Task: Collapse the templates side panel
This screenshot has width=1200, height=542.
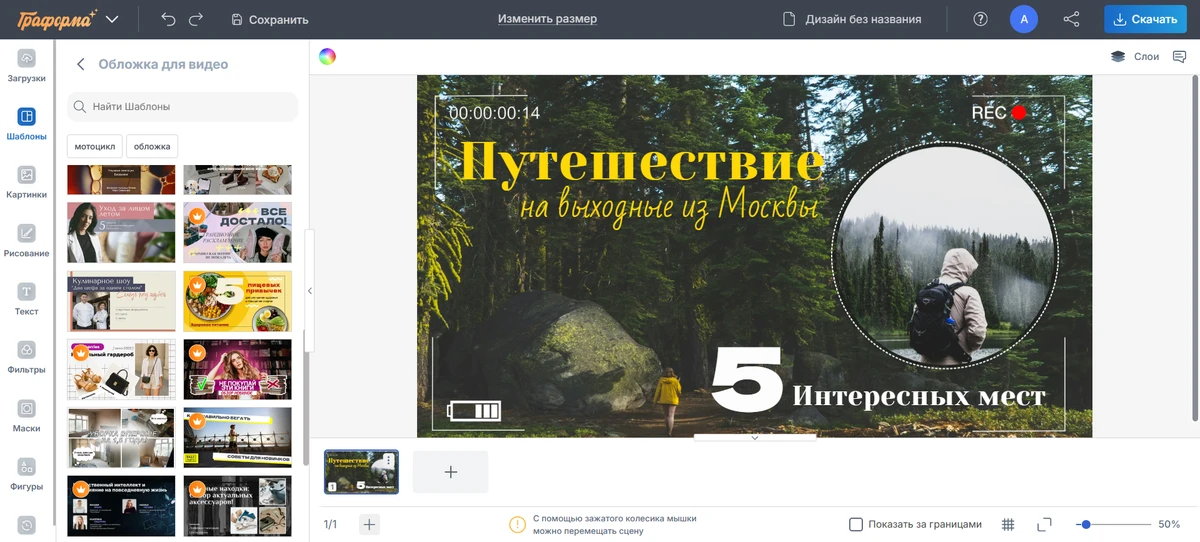Action: 310,291
